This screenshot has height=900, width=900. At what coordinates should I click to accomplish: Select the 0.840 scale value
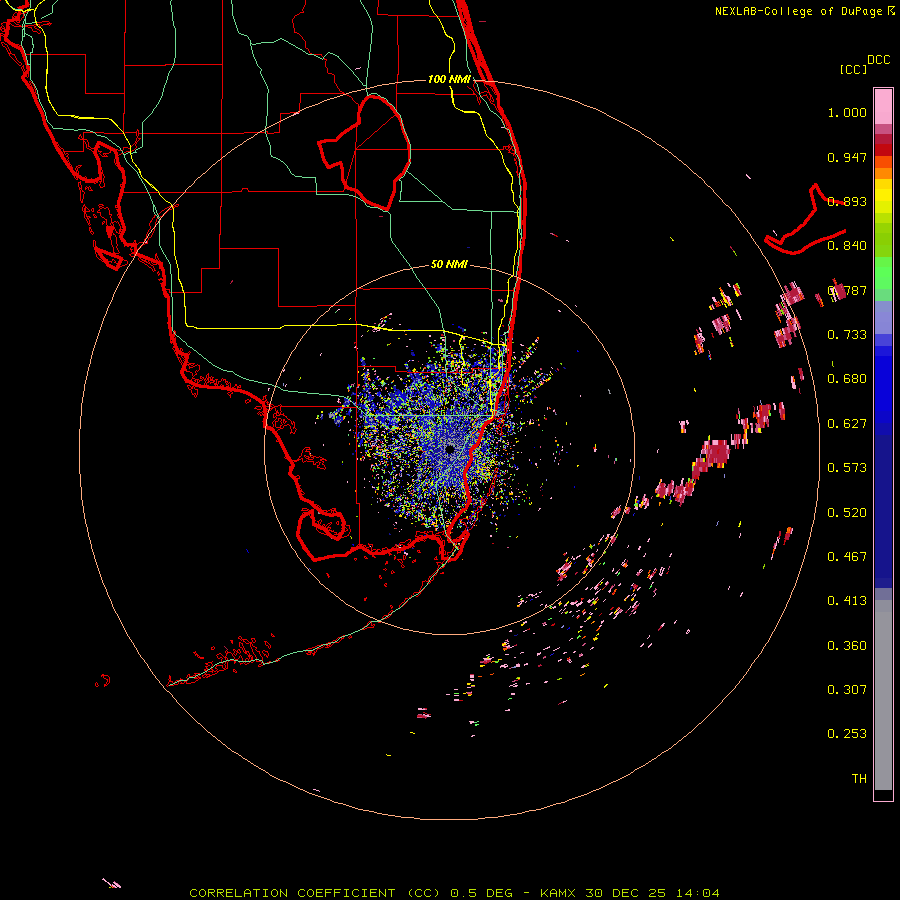pyautogui.click(x=847, y=246)
